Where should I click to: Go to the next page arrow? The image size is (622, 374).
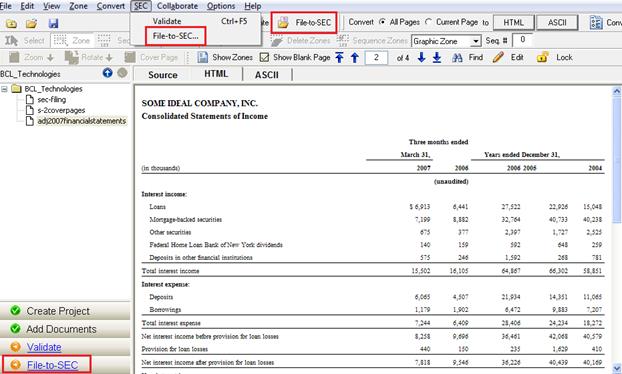coord(421,58)
